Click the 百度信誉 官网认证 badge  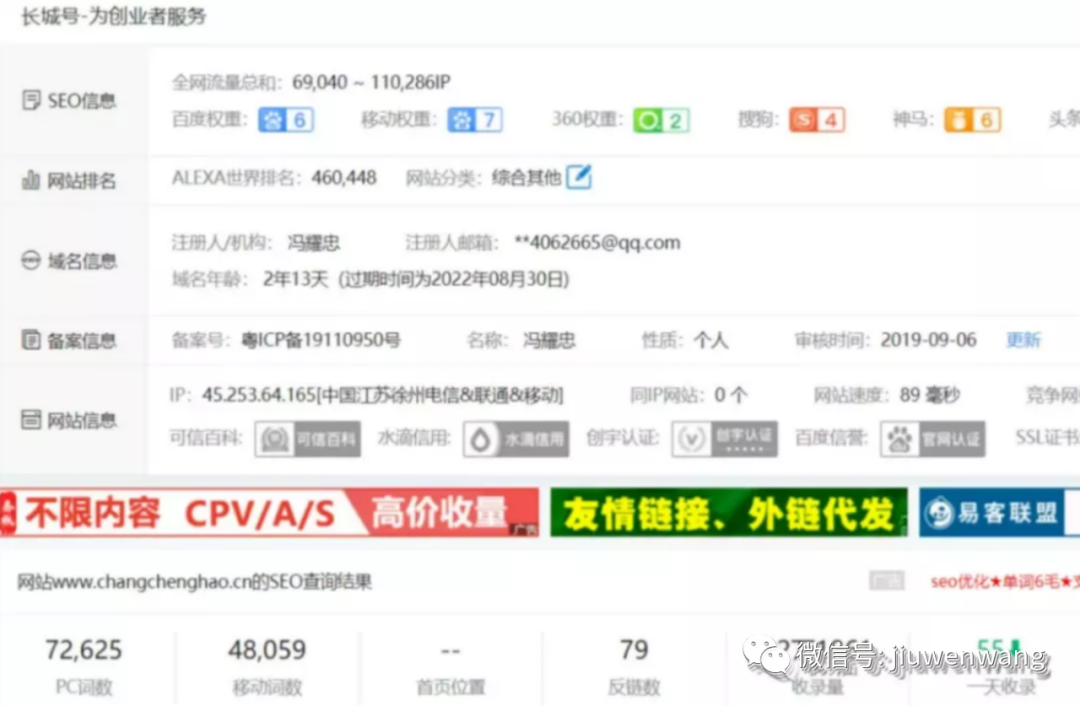(x=933, y=439)
